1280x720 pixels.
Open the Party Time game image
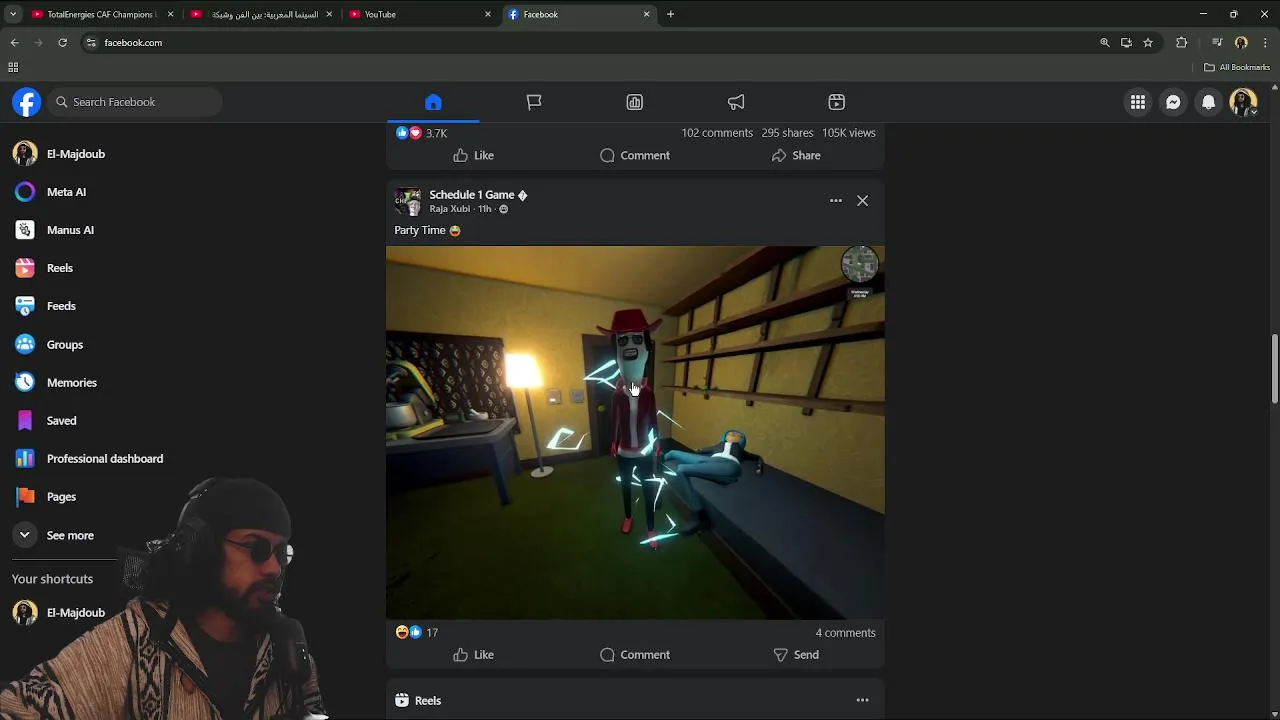635,432
